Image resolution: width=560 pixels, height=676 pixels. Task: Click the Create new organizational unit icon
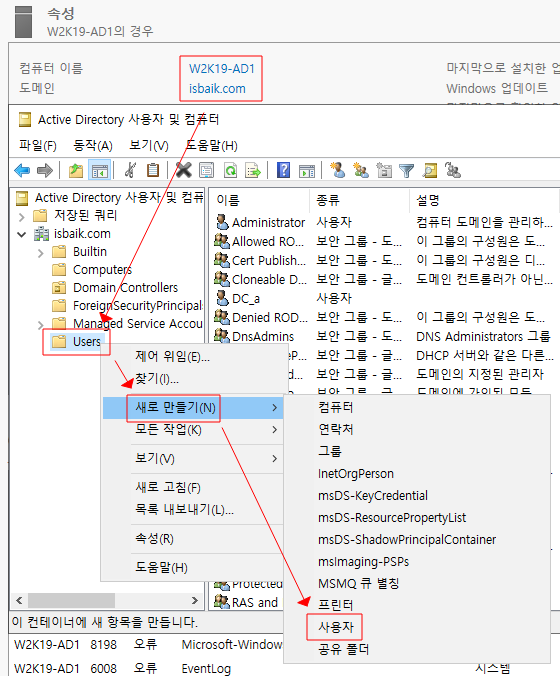(x=384, y=170)
